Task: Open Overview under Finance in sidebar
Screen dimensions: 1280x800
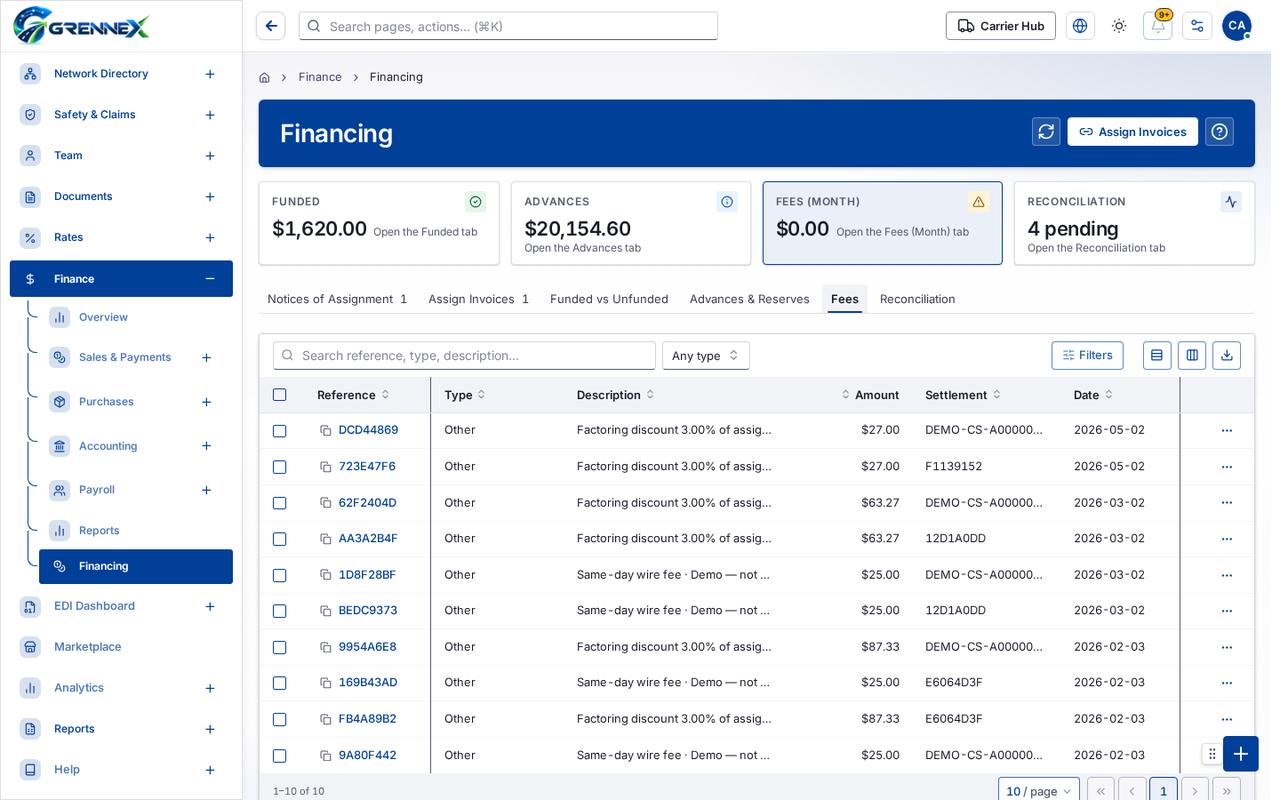Action: pos(103,317)
